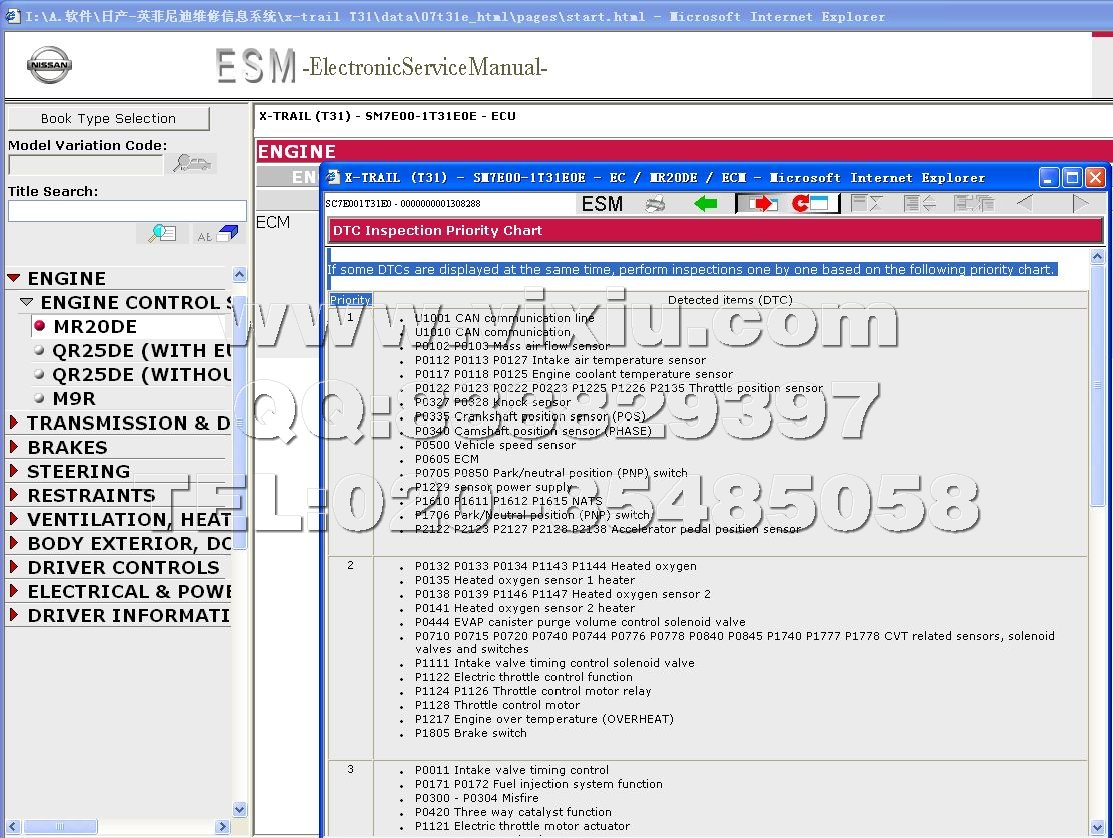Click the Title Search input field
This screenshot has width=1113, height=838.
coord(127,211)
